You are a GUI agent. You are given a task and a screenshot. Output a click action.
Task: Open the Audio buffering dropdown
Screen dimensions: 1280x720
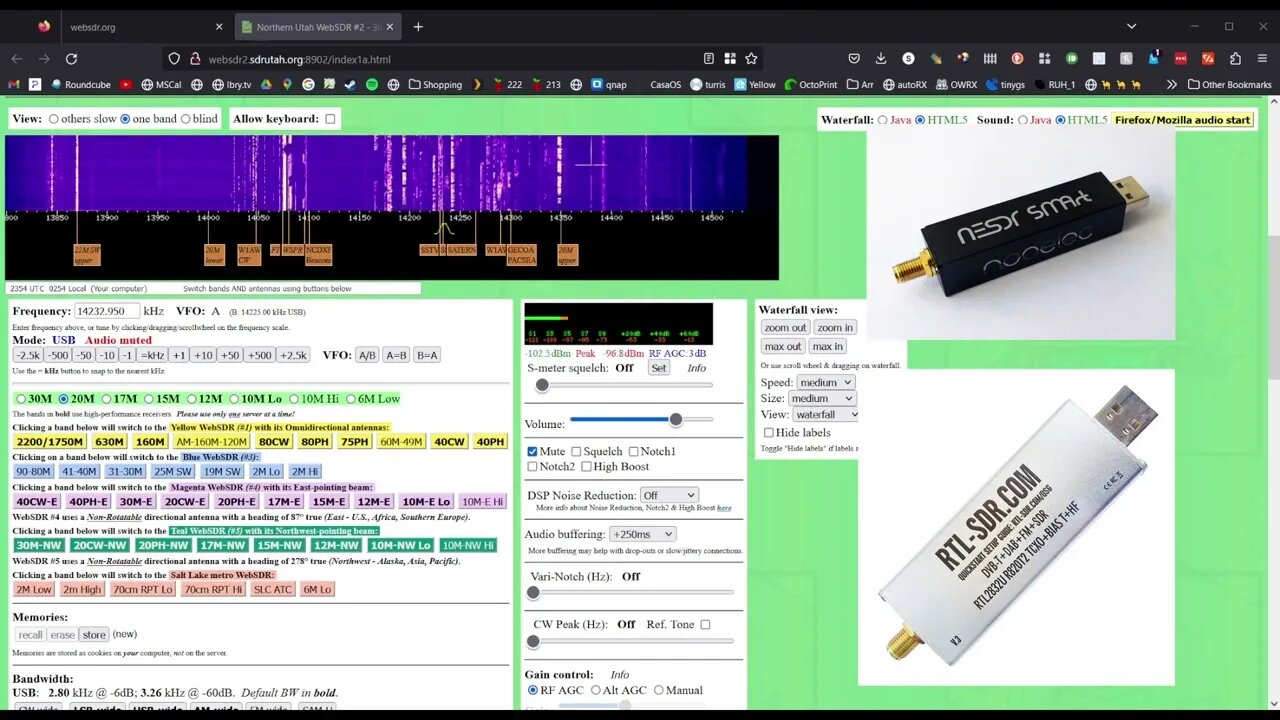(641, 534)
